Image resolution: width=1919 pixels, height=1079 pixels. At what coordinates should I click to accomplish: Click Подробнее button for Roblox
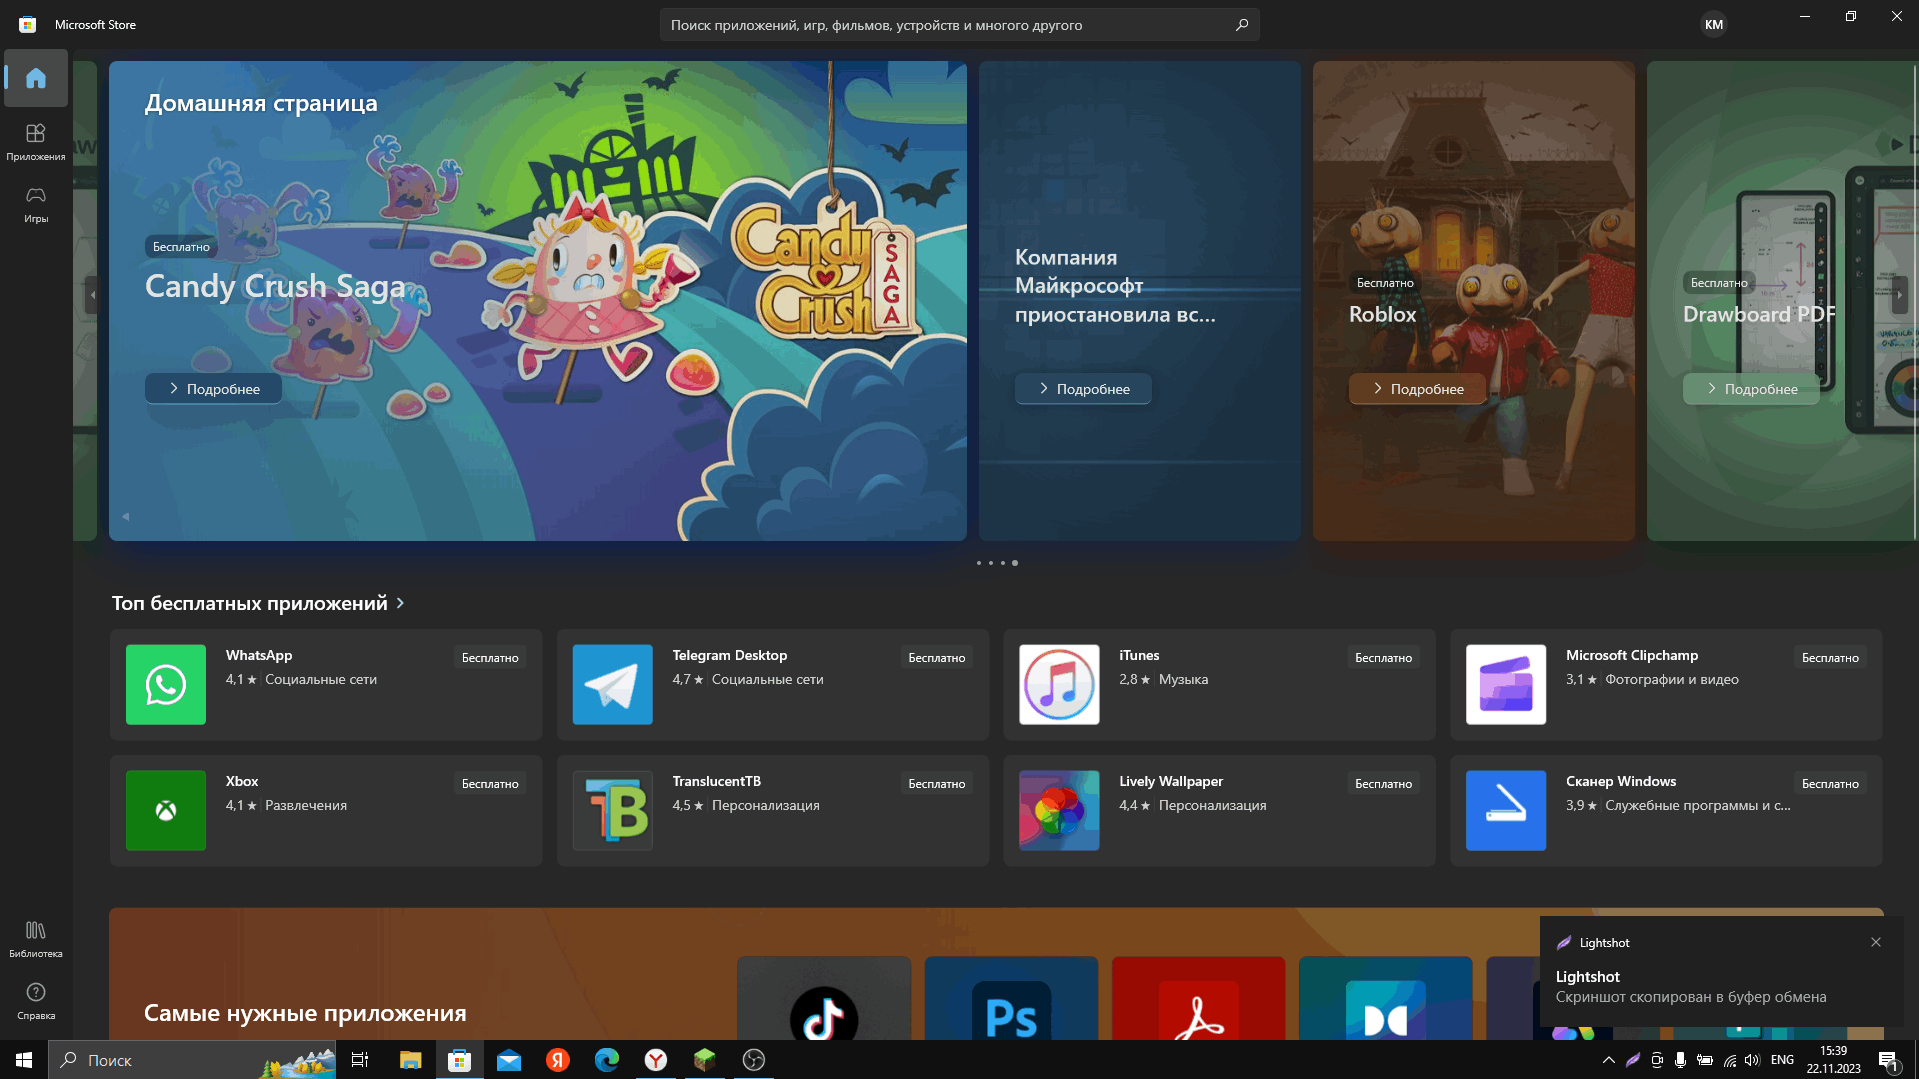[x=1417, y=389]
